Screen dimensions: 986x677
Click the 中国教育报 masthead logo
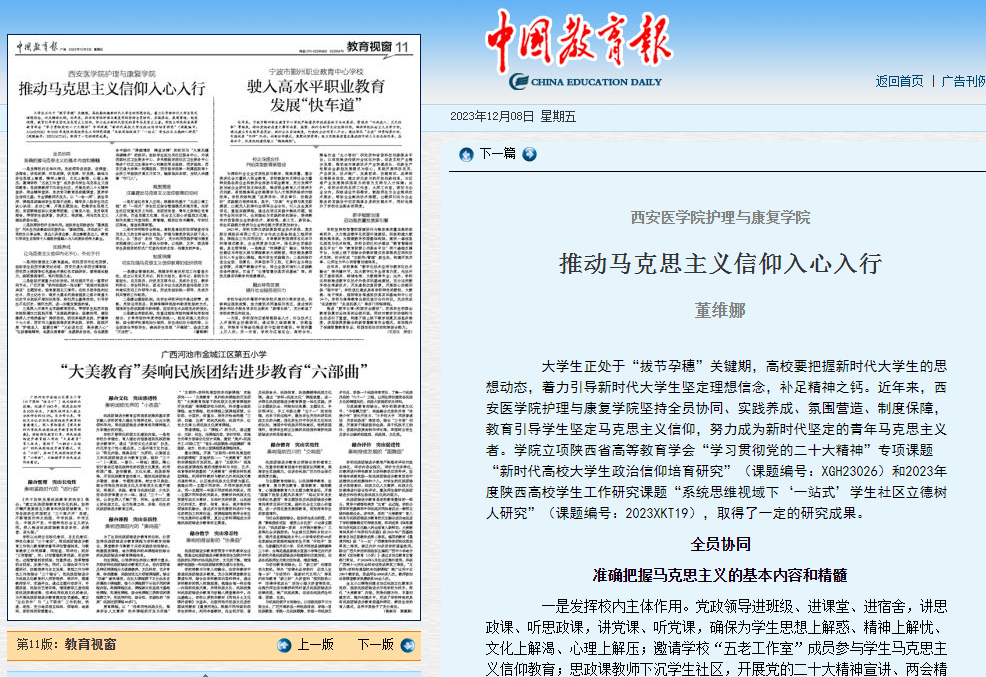tap(579, 40)
